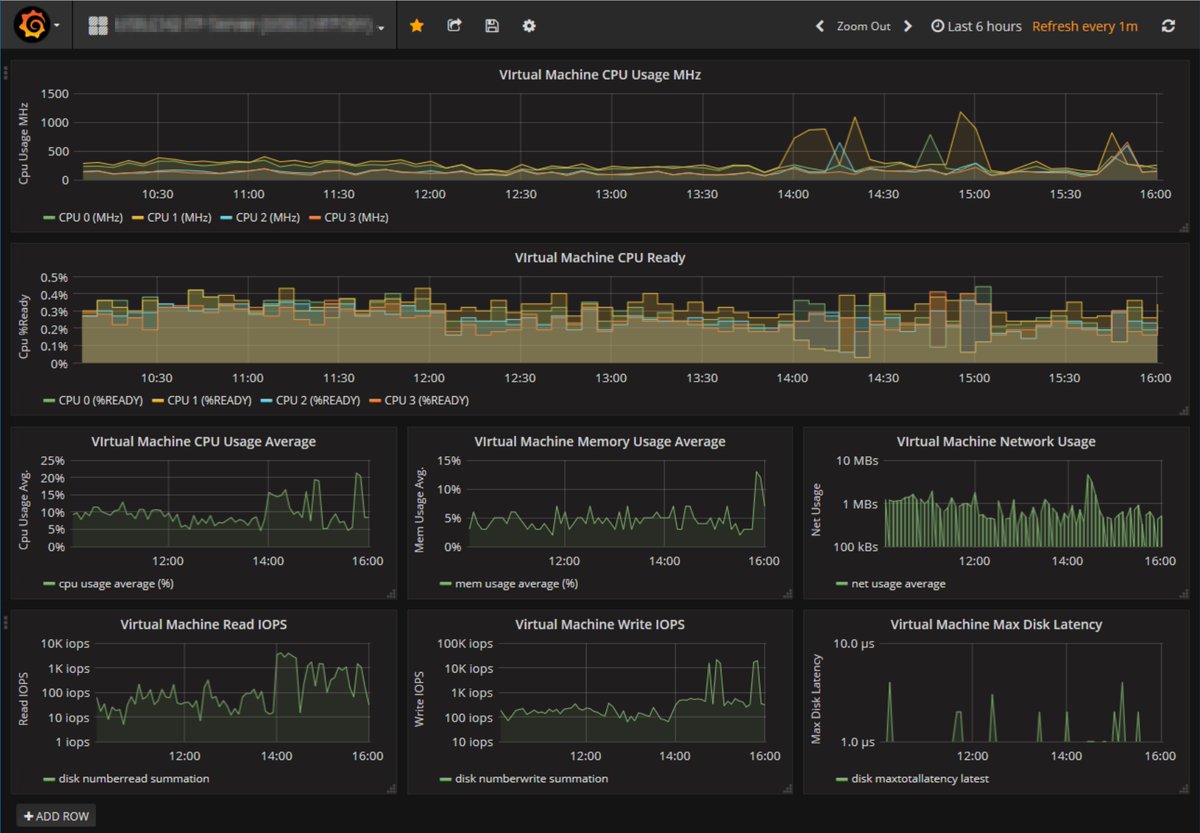Image resolution: width=1200 pixels, height=833 pixels.
Task: Change the Refresh every 1m interval
Action: click(x=1085, y=25)
